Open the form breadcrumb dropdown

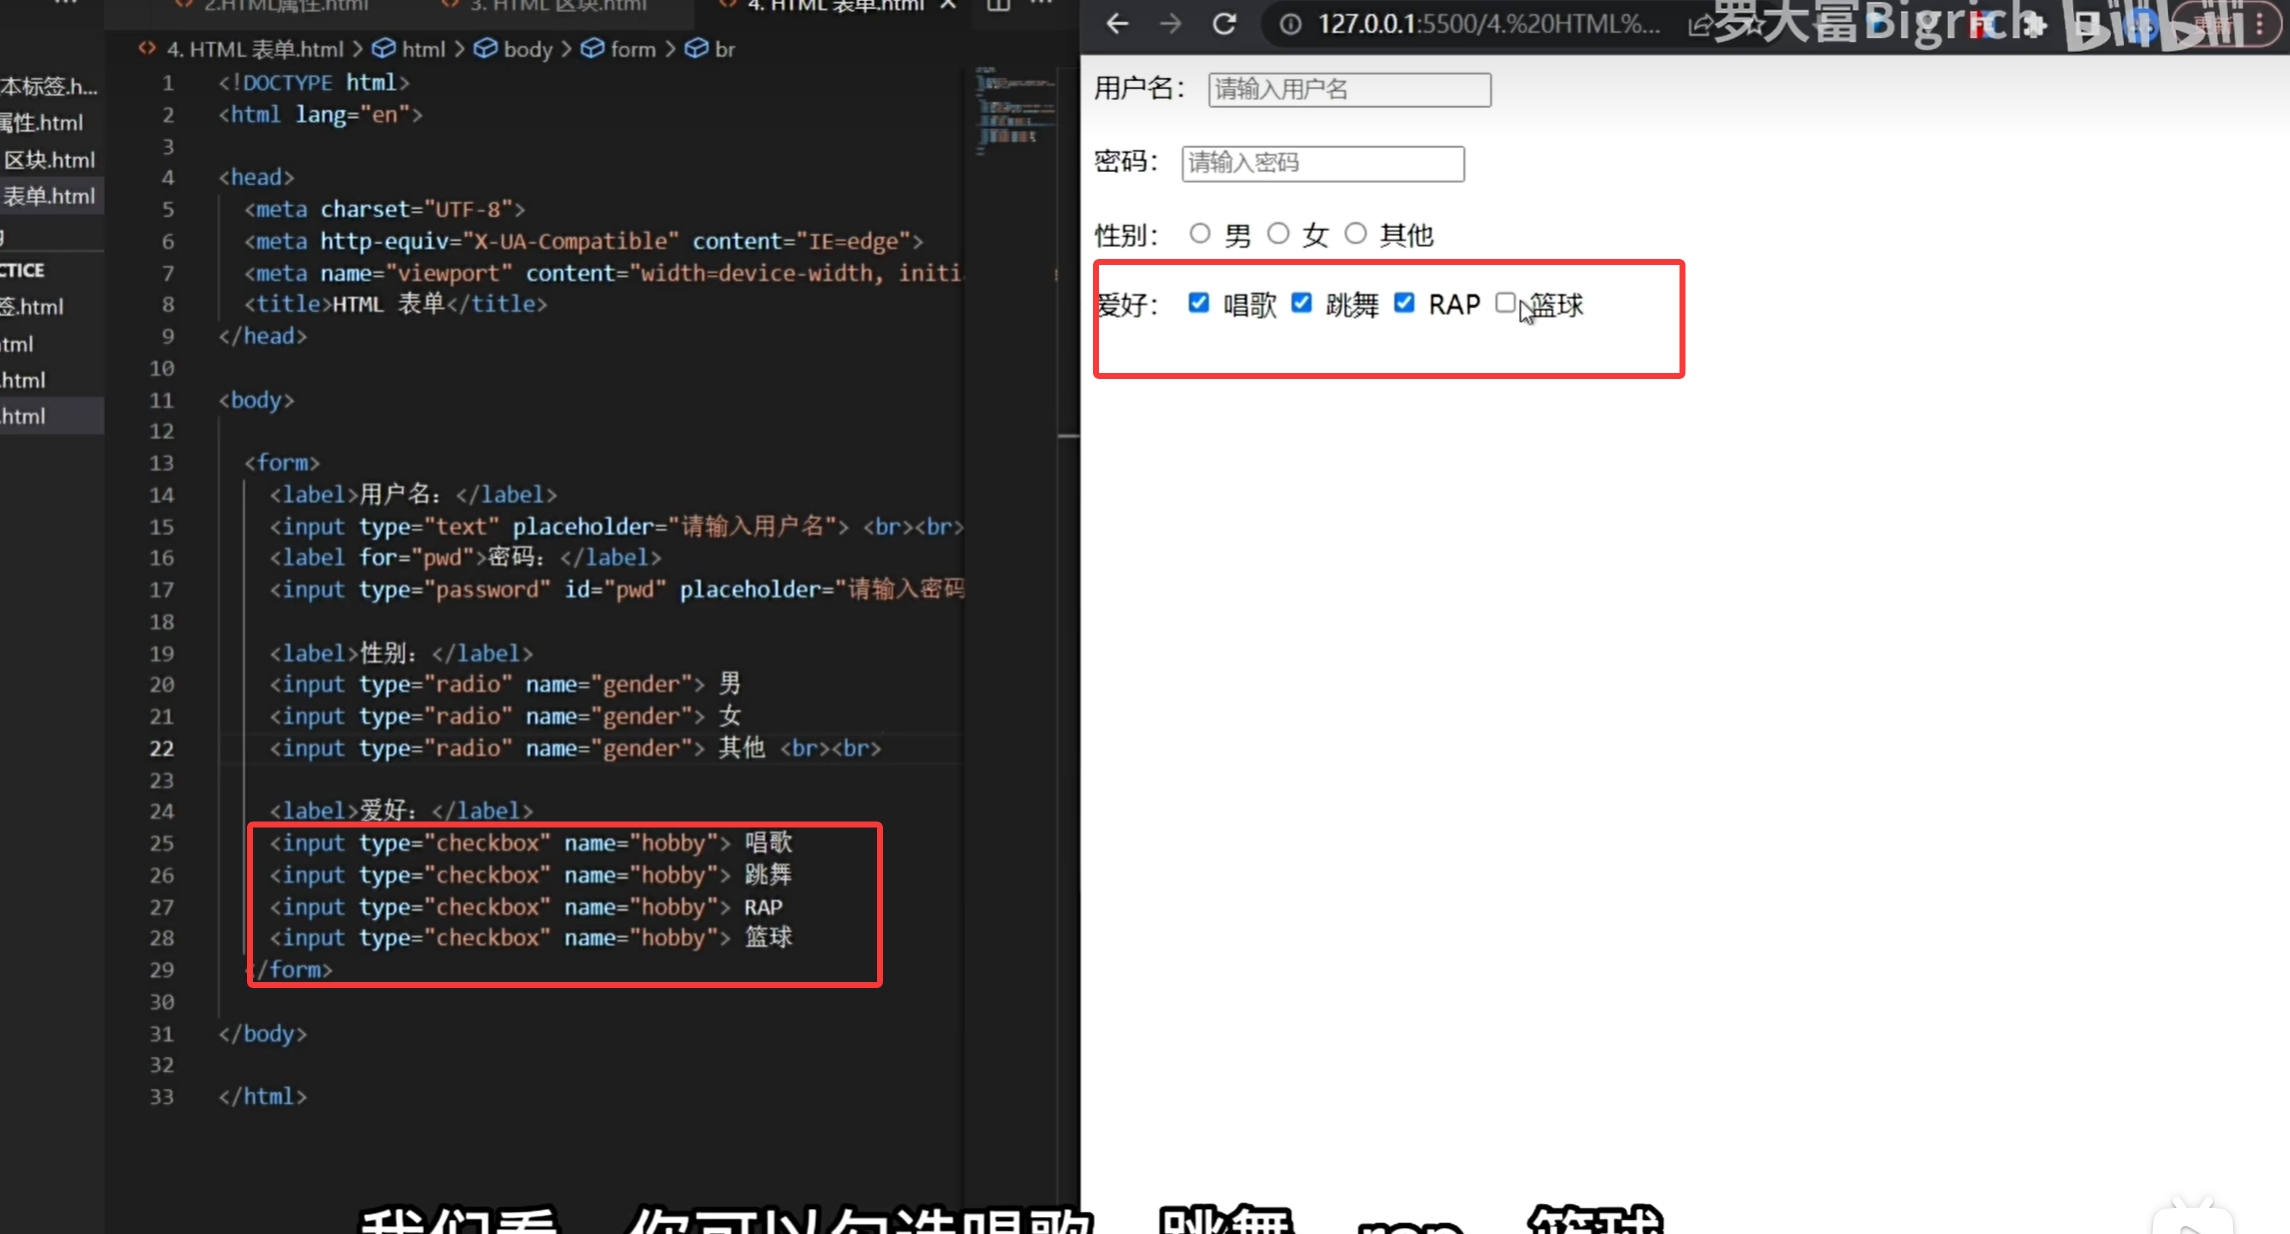[x=632, y=49]
